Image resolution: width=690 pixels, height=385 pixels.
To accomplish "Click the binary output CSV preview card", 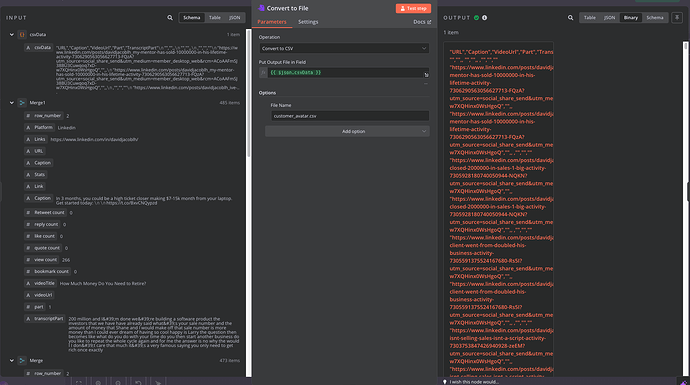I will click(x=499, y=209).
